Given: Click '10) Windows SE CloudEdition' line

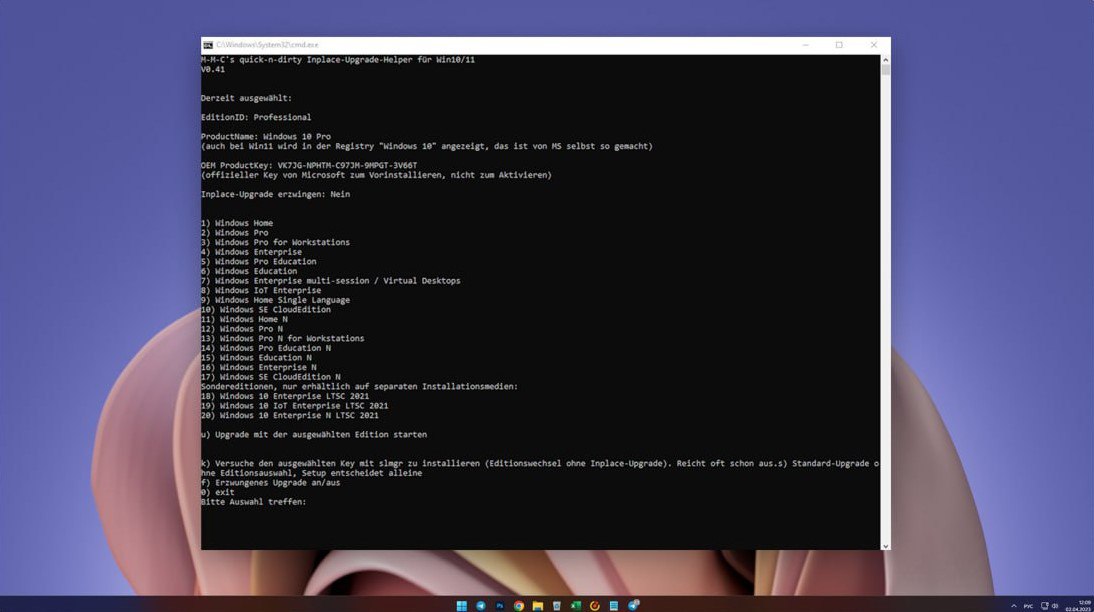Looking at the screenshot, I should [266, 310].
